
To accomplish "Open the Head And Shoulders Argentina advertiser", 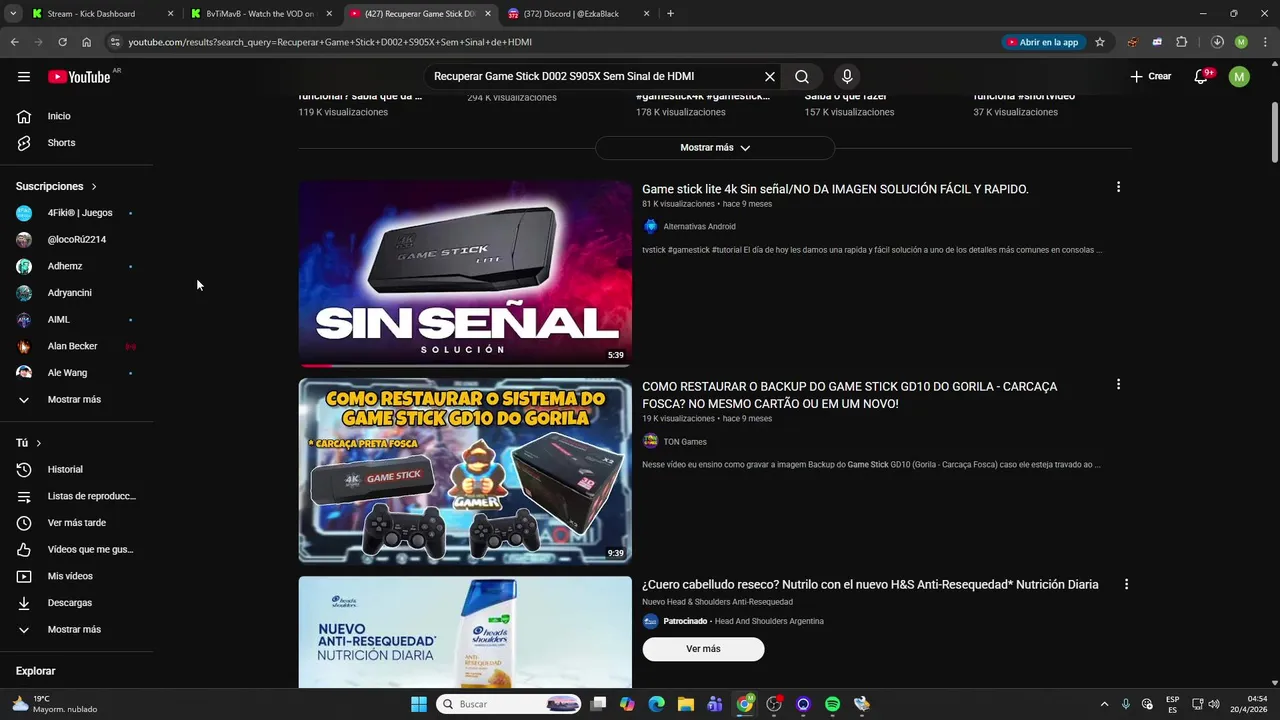I will (769, 621).
